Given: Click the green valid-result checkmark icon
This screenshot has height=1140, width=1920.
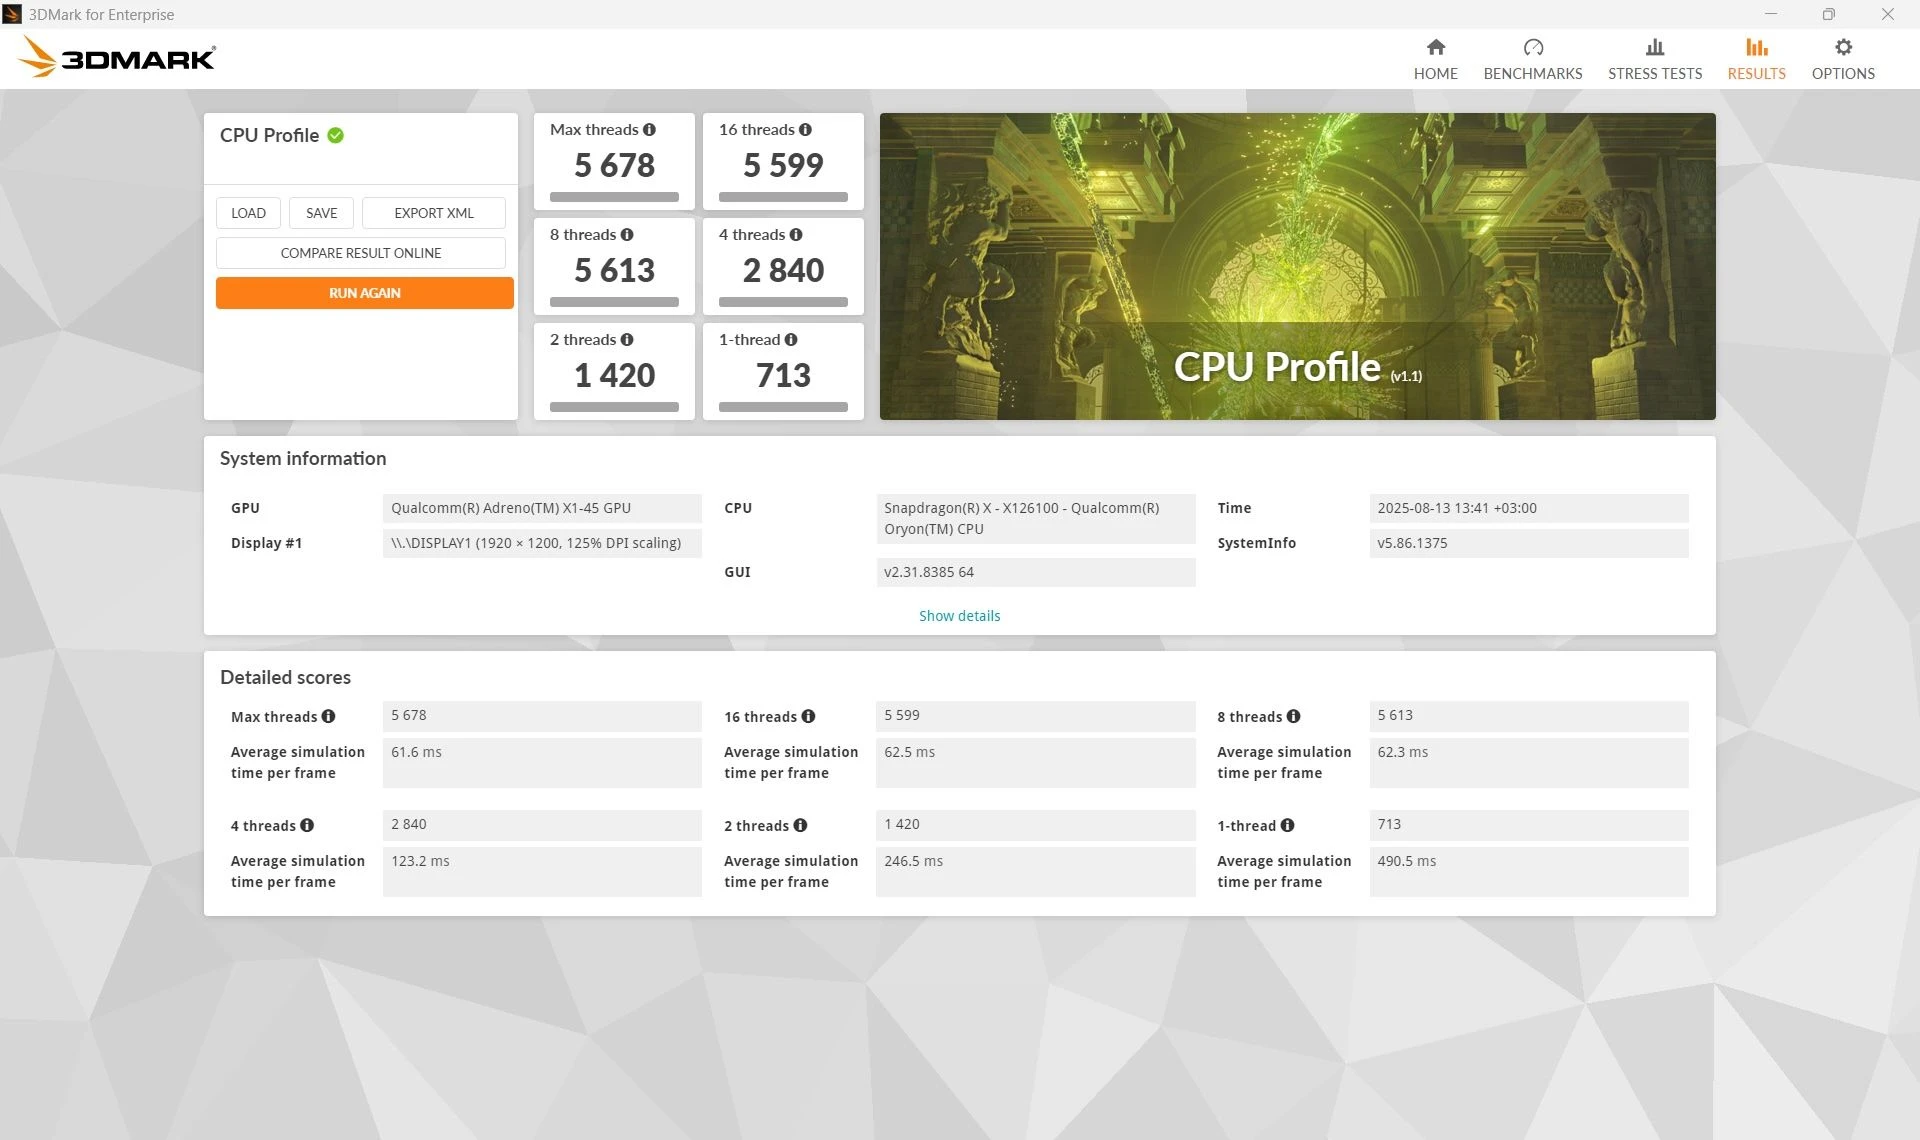Looking at the screenshot, I should (x=335, y=135).
